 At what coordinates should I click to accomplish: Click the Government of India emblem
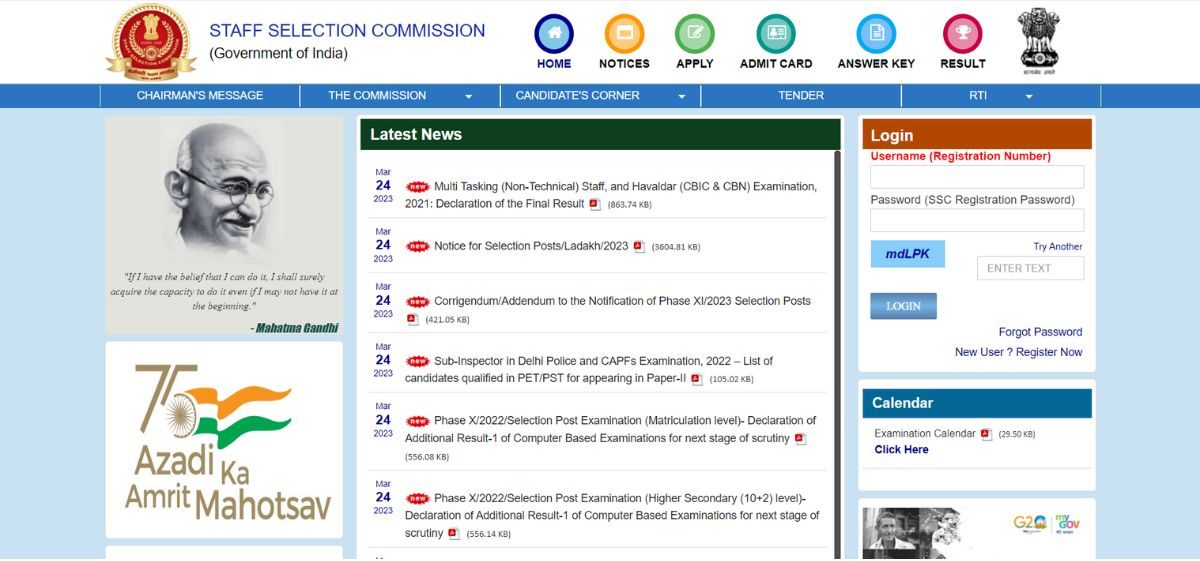tap(1038, 40)
